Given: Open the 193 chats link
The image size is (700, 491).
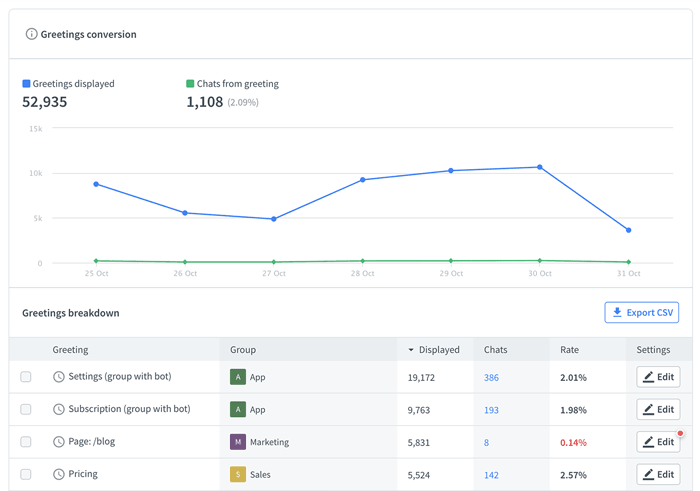Looking at the screenshot, I should point(491,410).
